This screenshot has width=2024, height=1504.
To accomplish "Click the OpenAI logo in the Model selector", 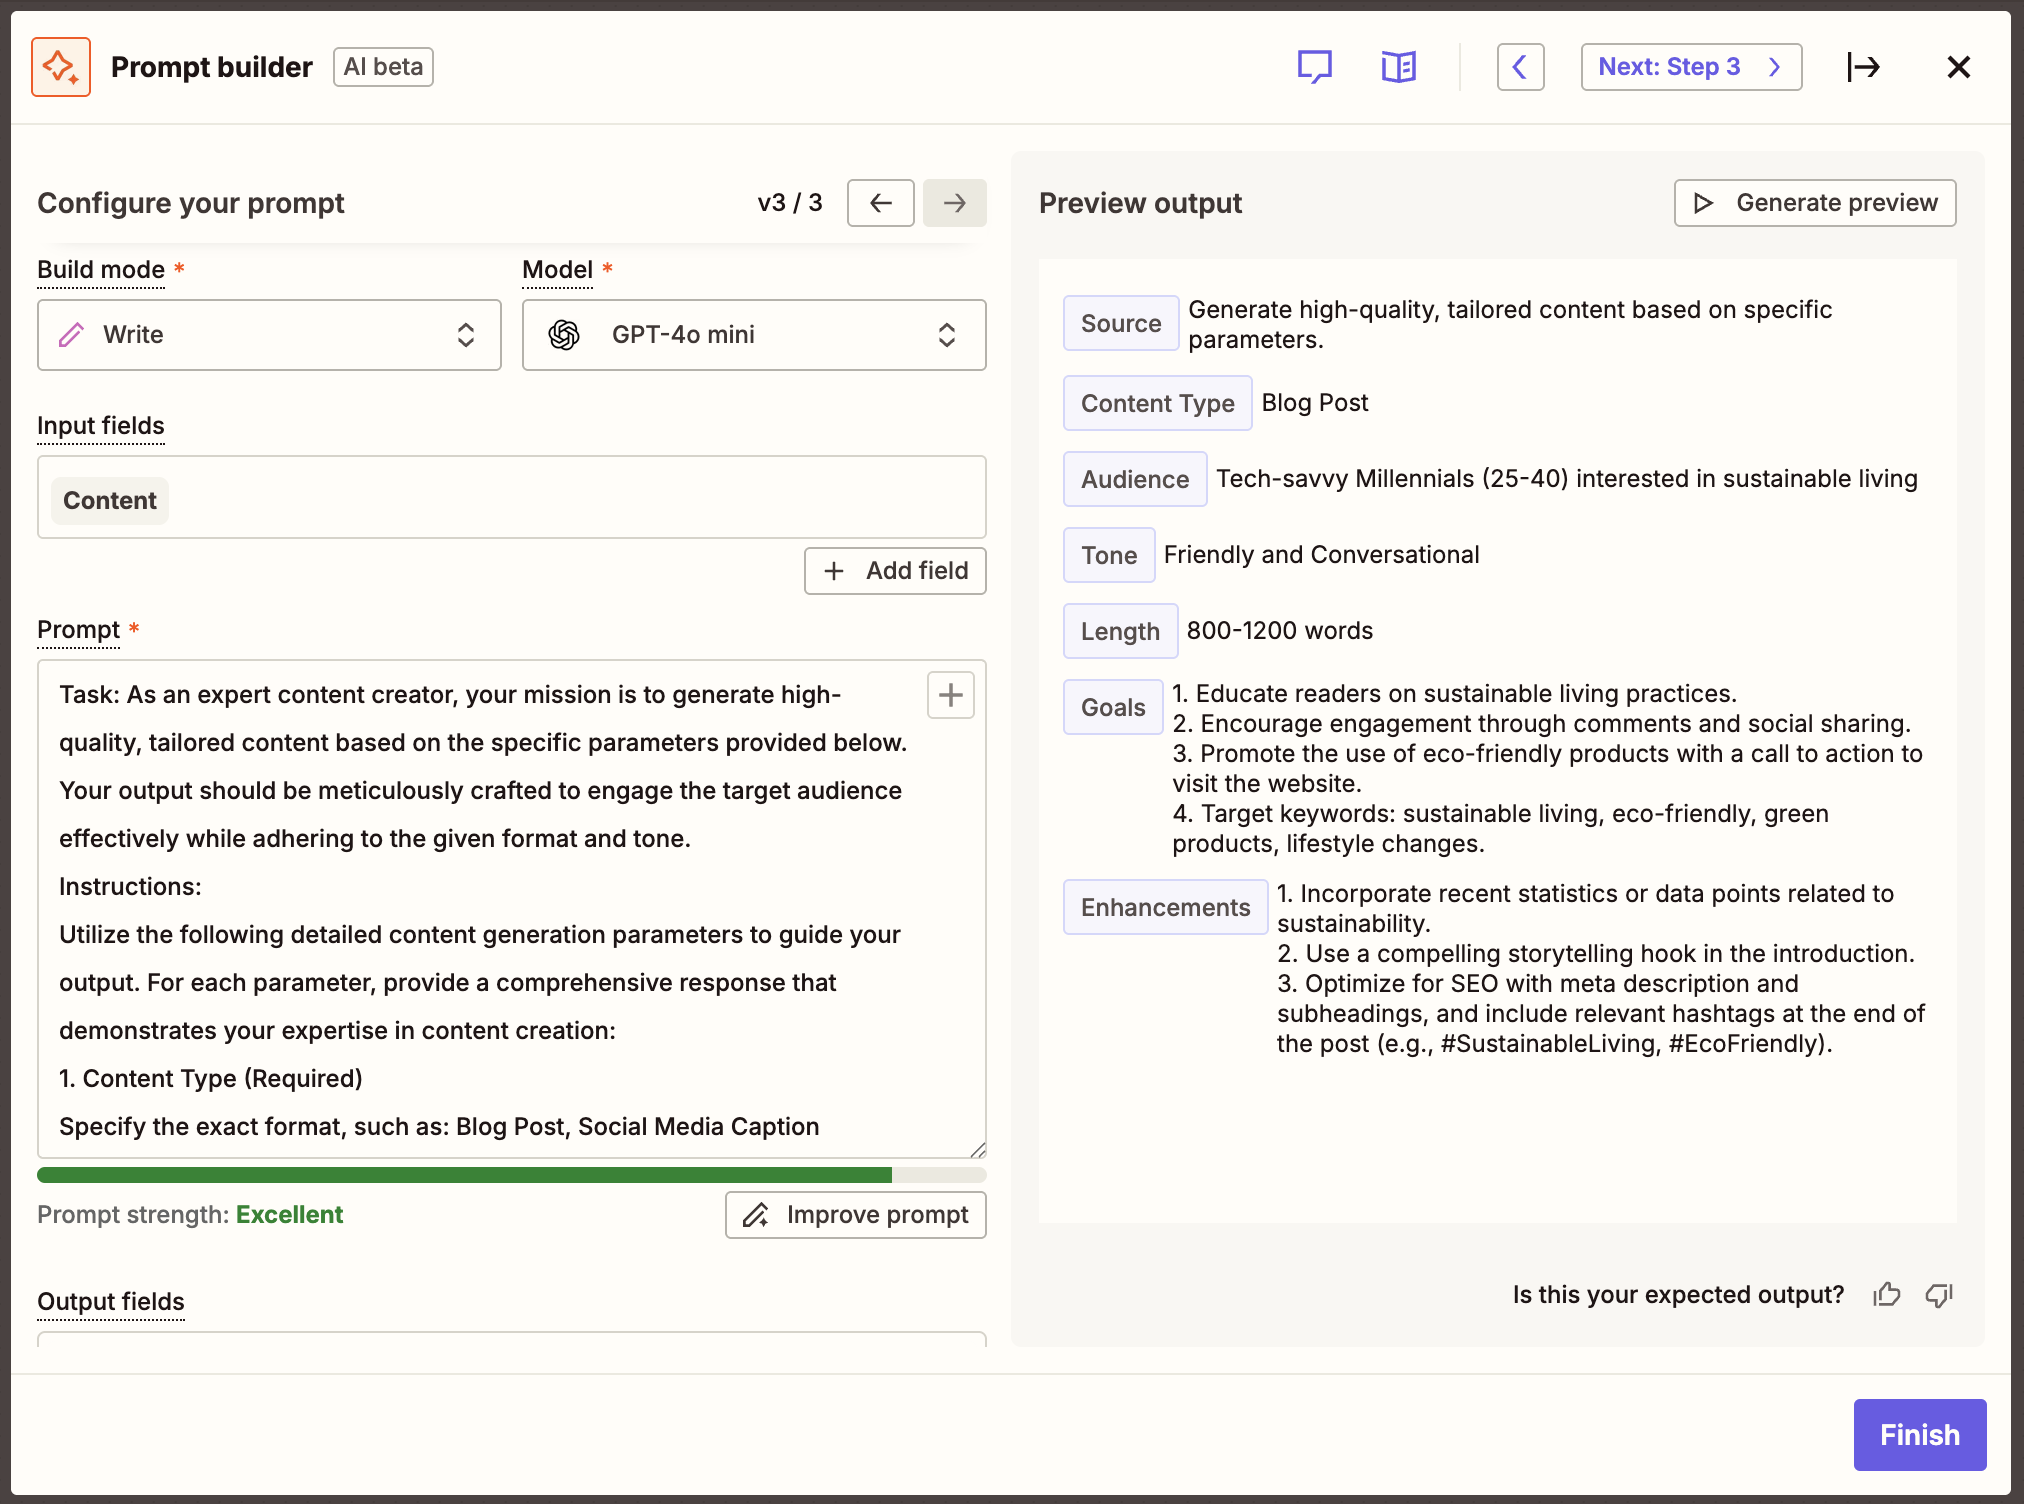I will click(566, 335).
